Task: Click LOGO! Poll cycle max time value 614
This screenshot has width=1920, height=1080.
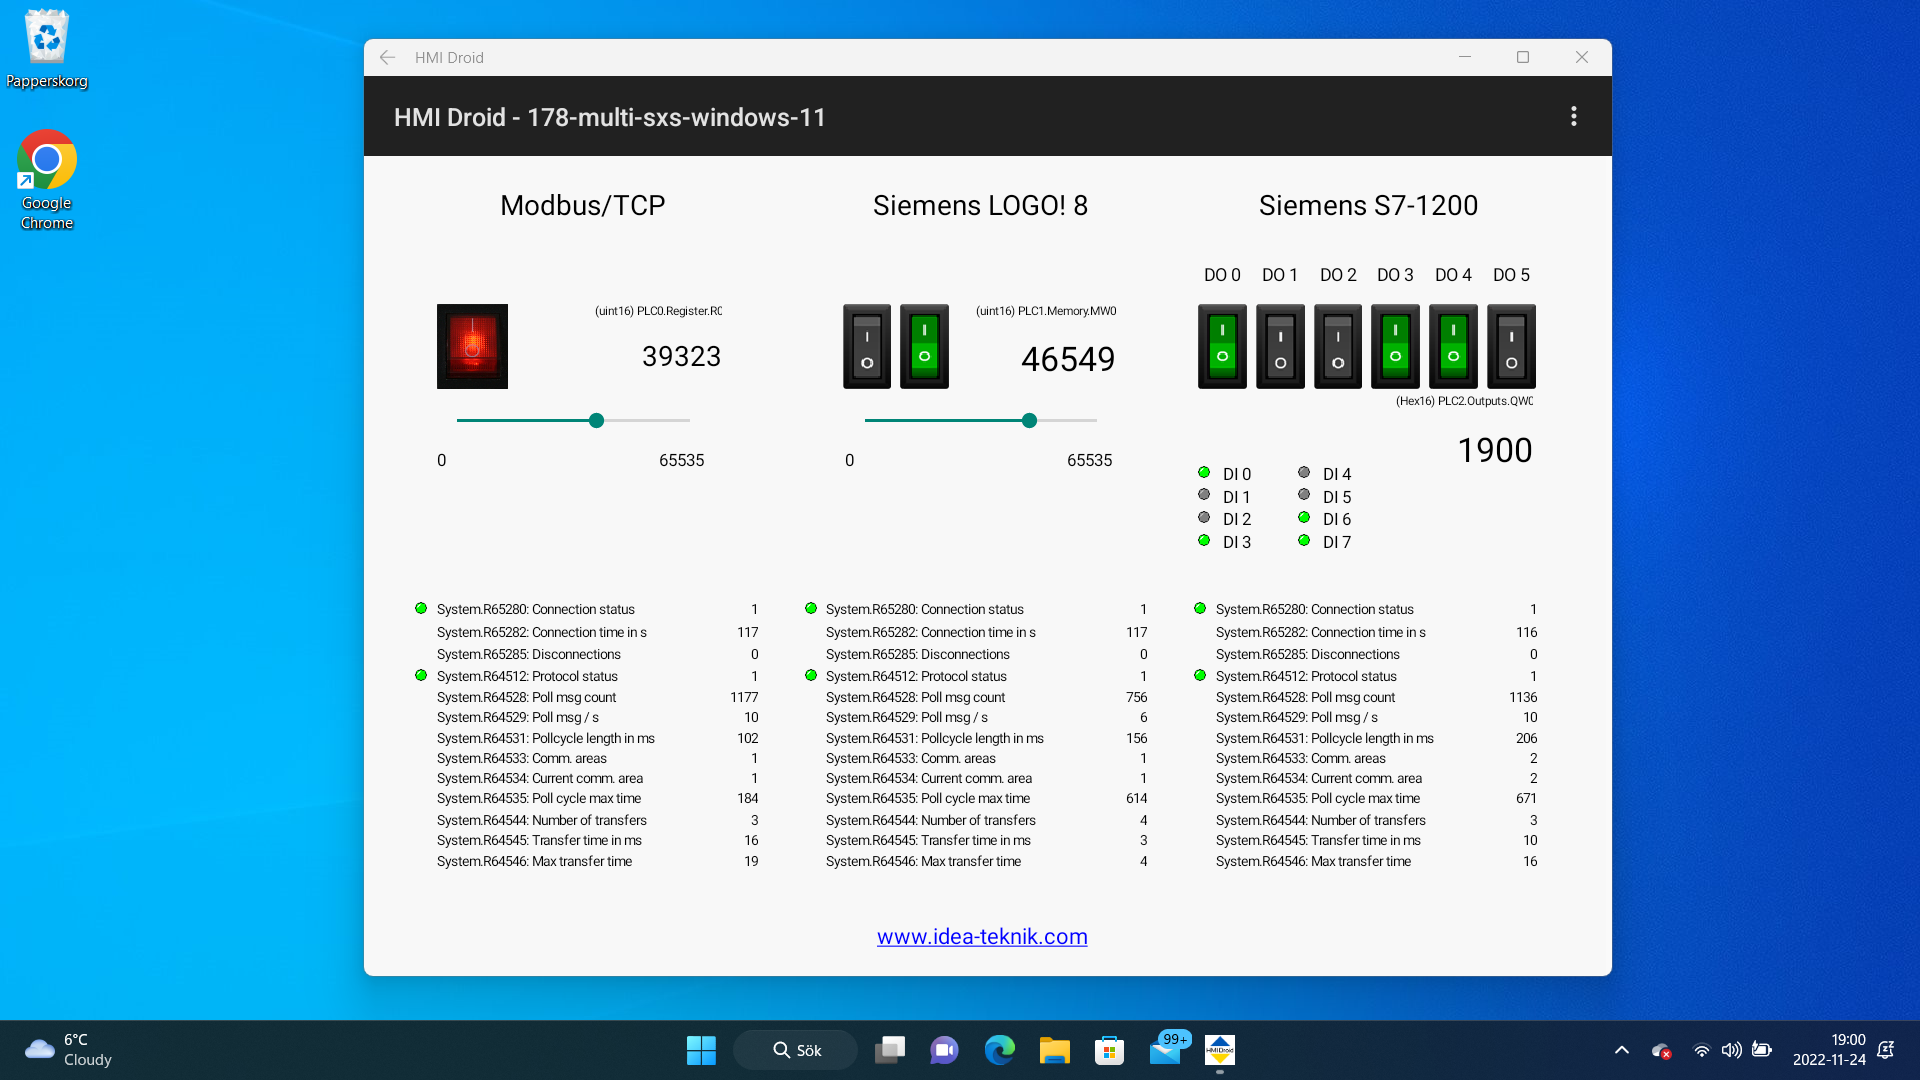Action: (x=1136, y=798)
